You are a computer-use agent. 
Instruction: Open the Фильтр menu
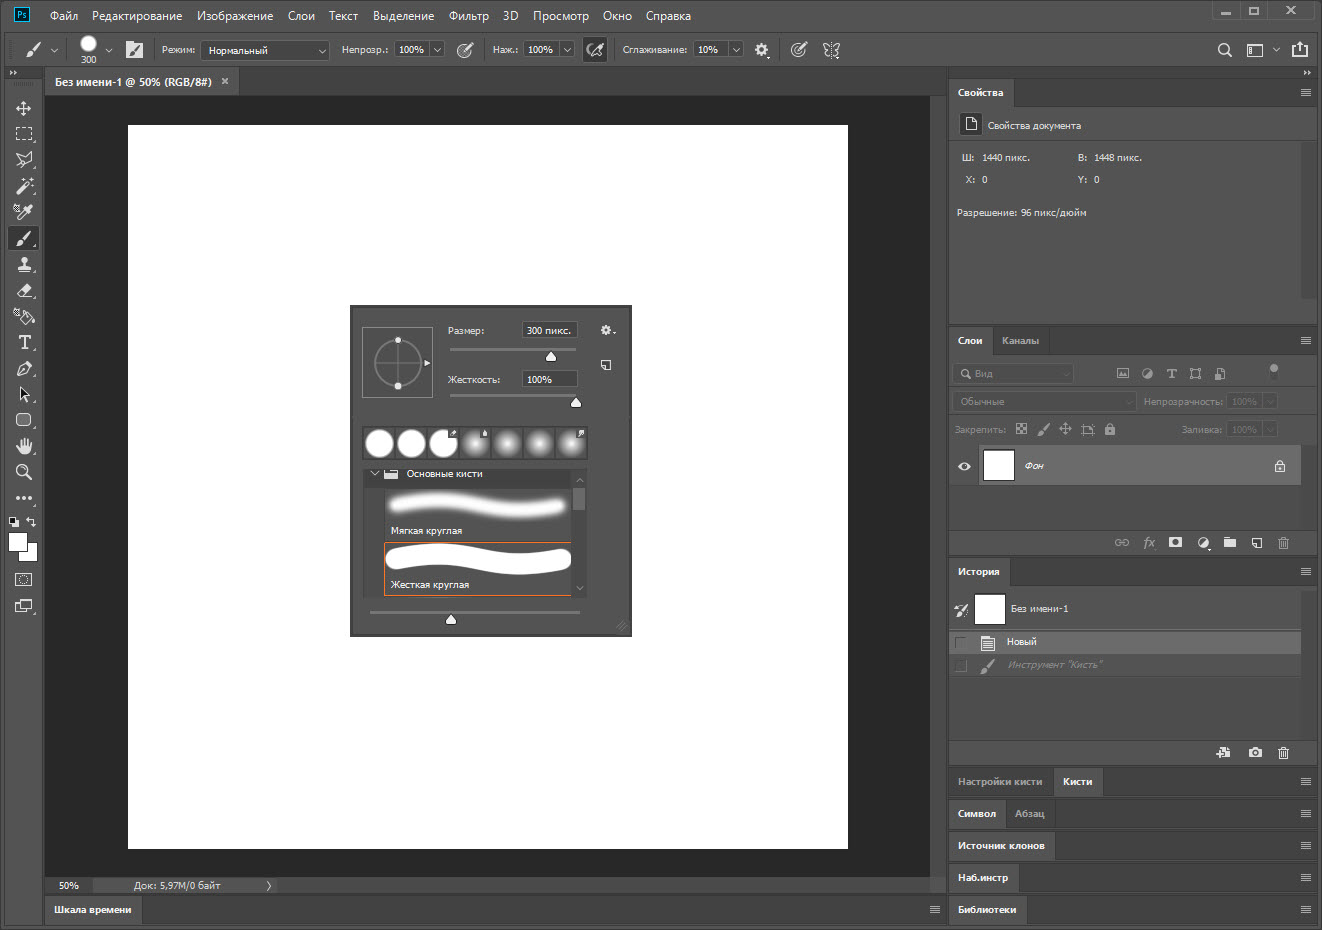pos(469,16)
